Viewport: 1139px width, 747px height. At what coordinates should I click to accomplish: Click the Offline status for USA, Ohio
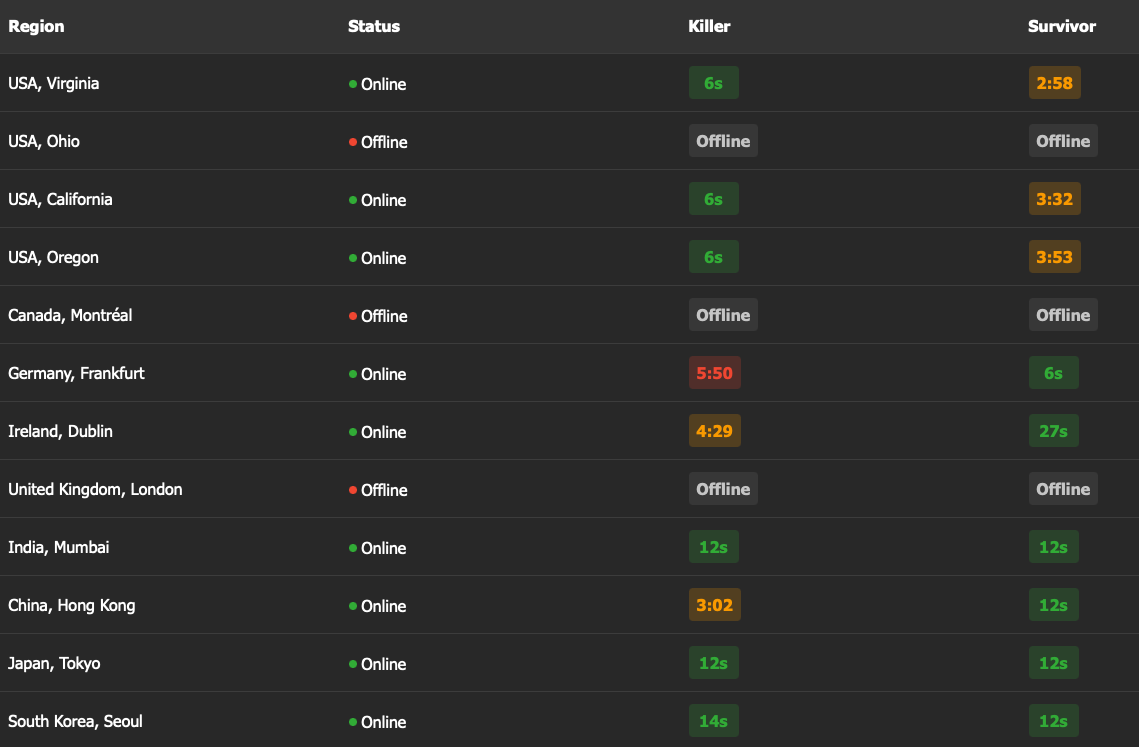coord(378,142)
